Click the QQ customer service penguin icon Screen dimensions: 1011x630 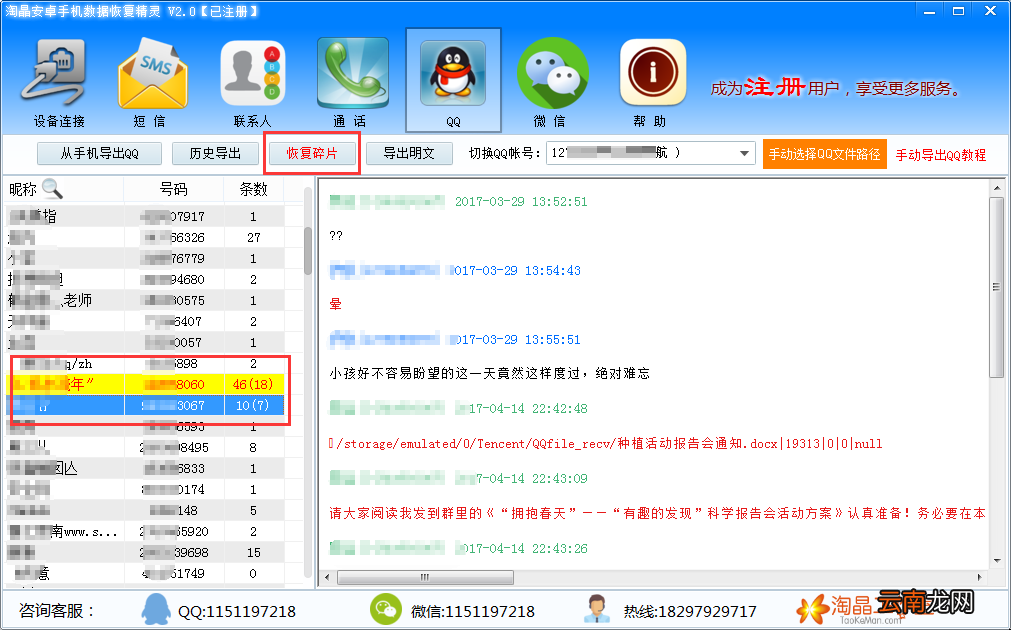(156, 610)
